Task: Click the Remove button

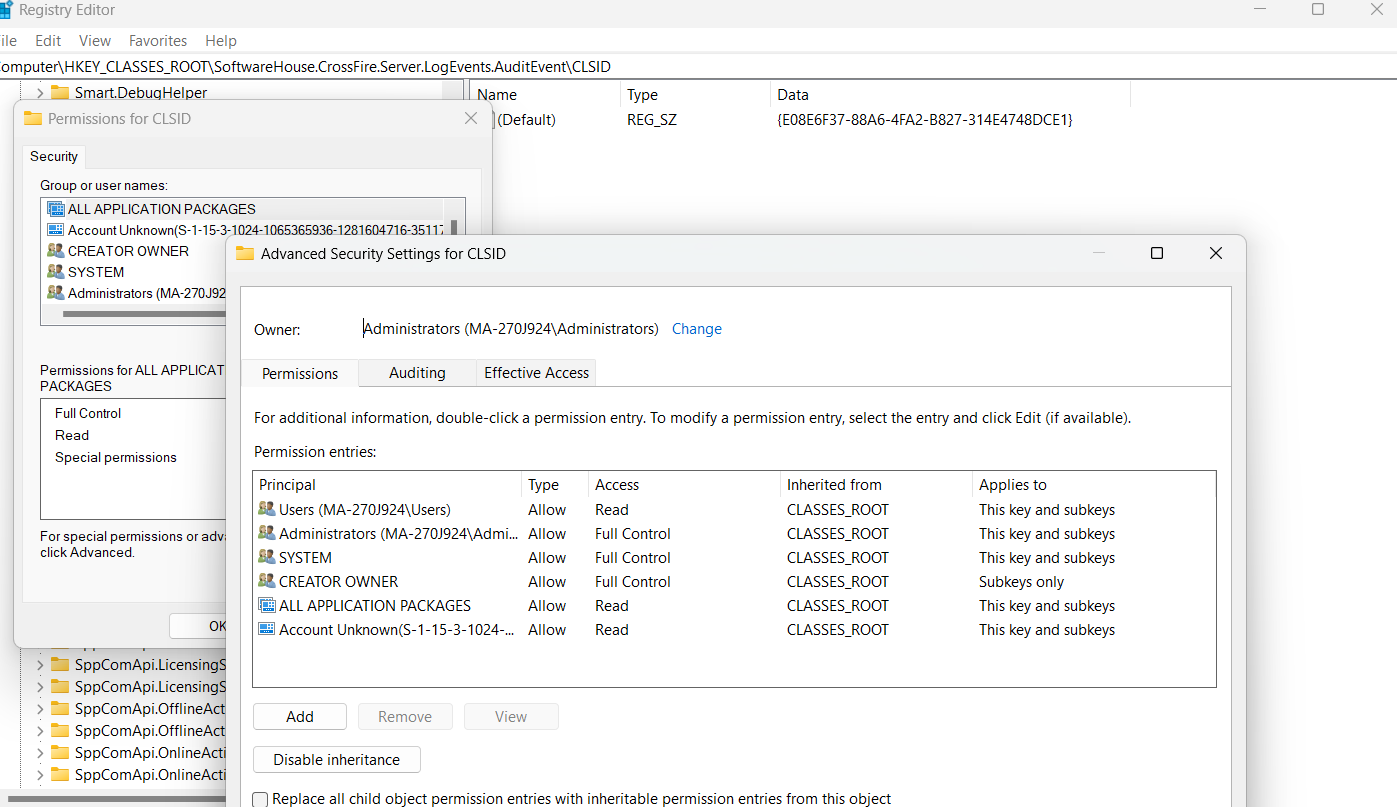Action: [405, 717]
